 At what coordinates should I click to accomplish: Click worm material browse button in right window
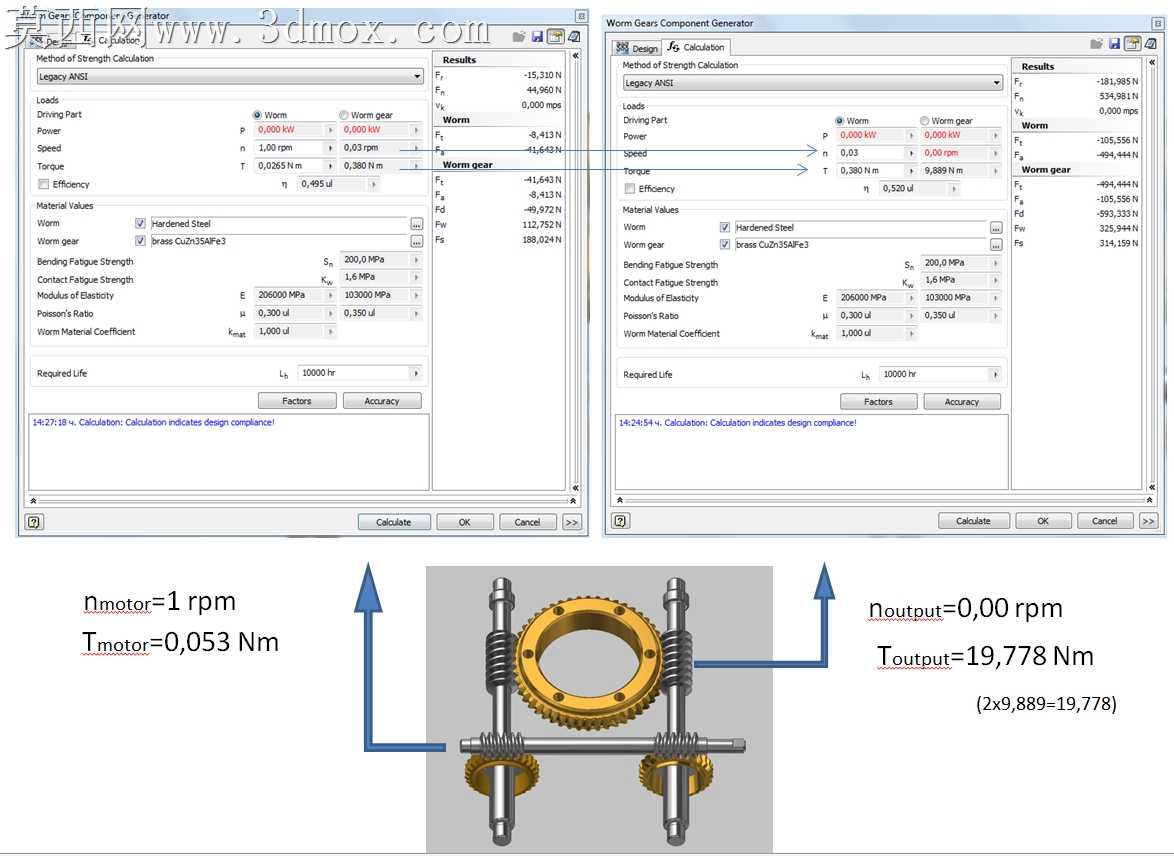(x=996, y=228)
